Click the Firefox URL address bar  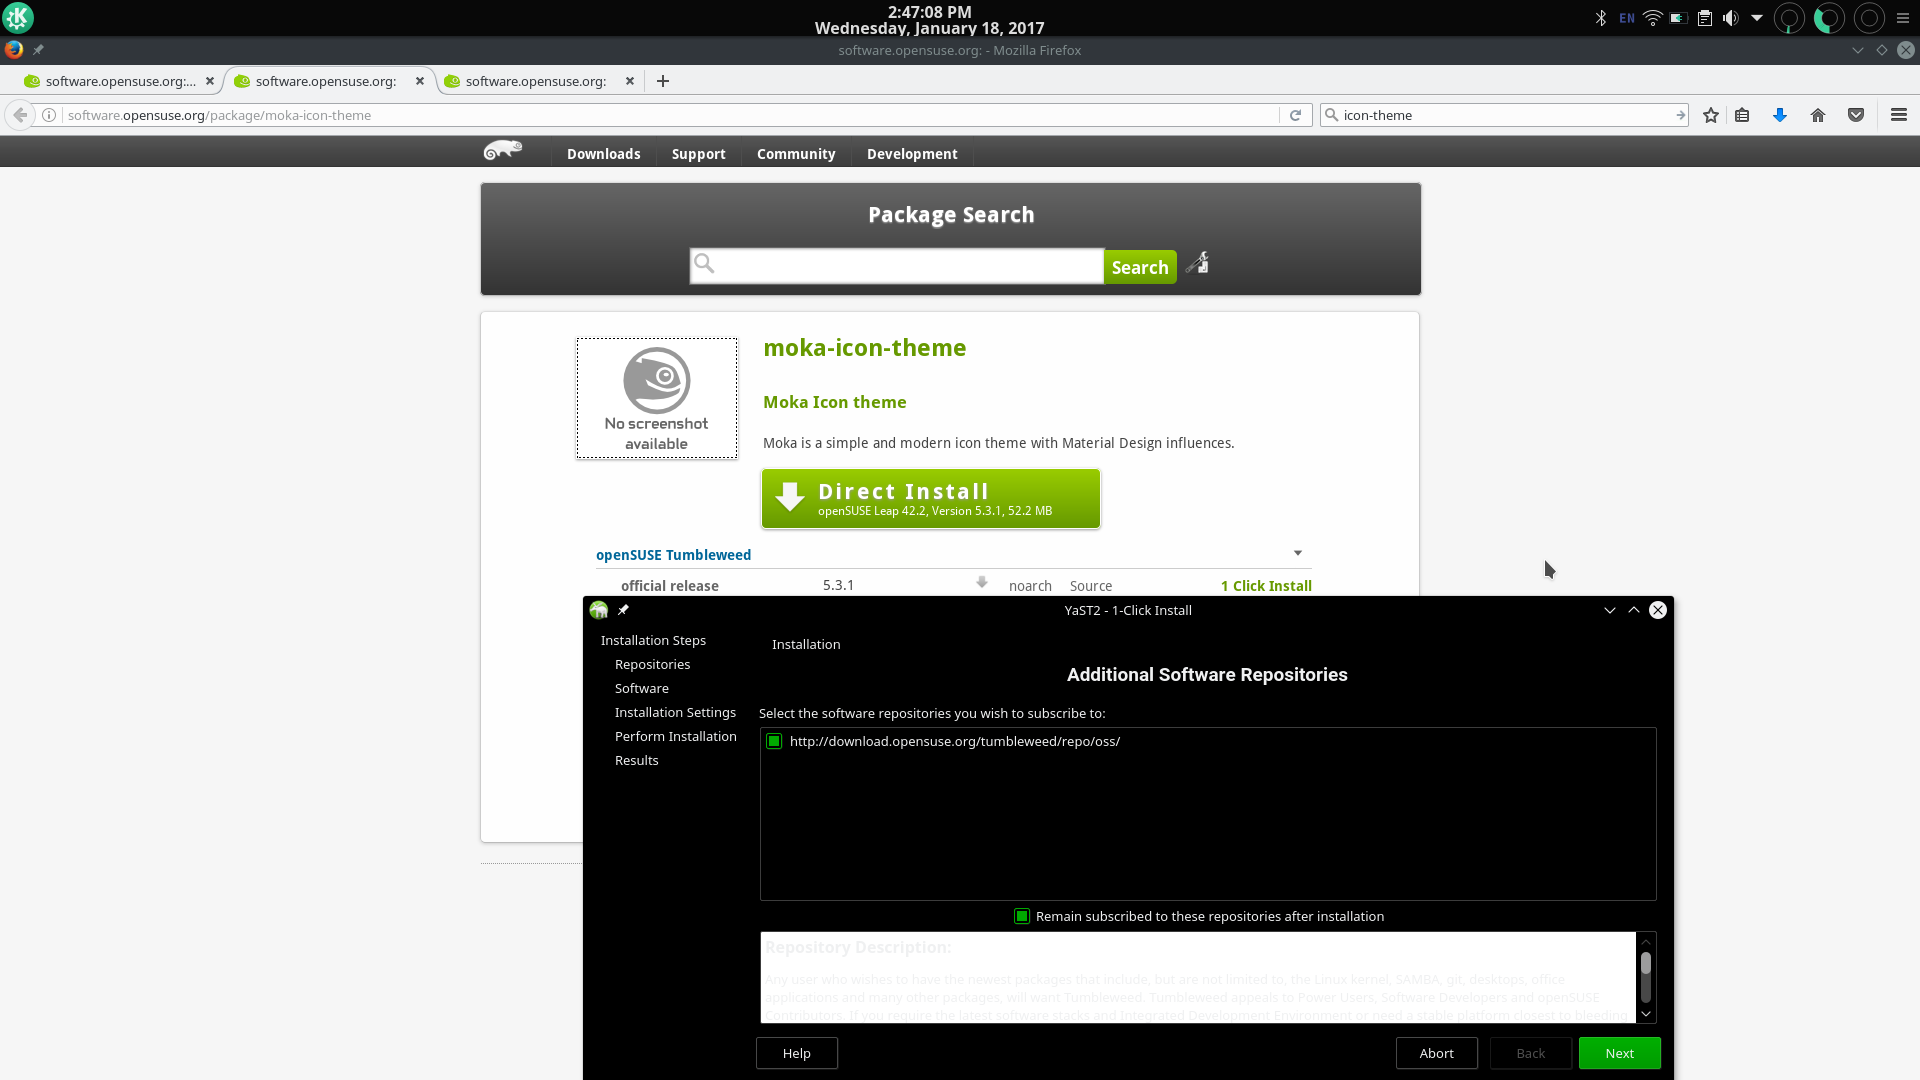[x=670, y=115]
